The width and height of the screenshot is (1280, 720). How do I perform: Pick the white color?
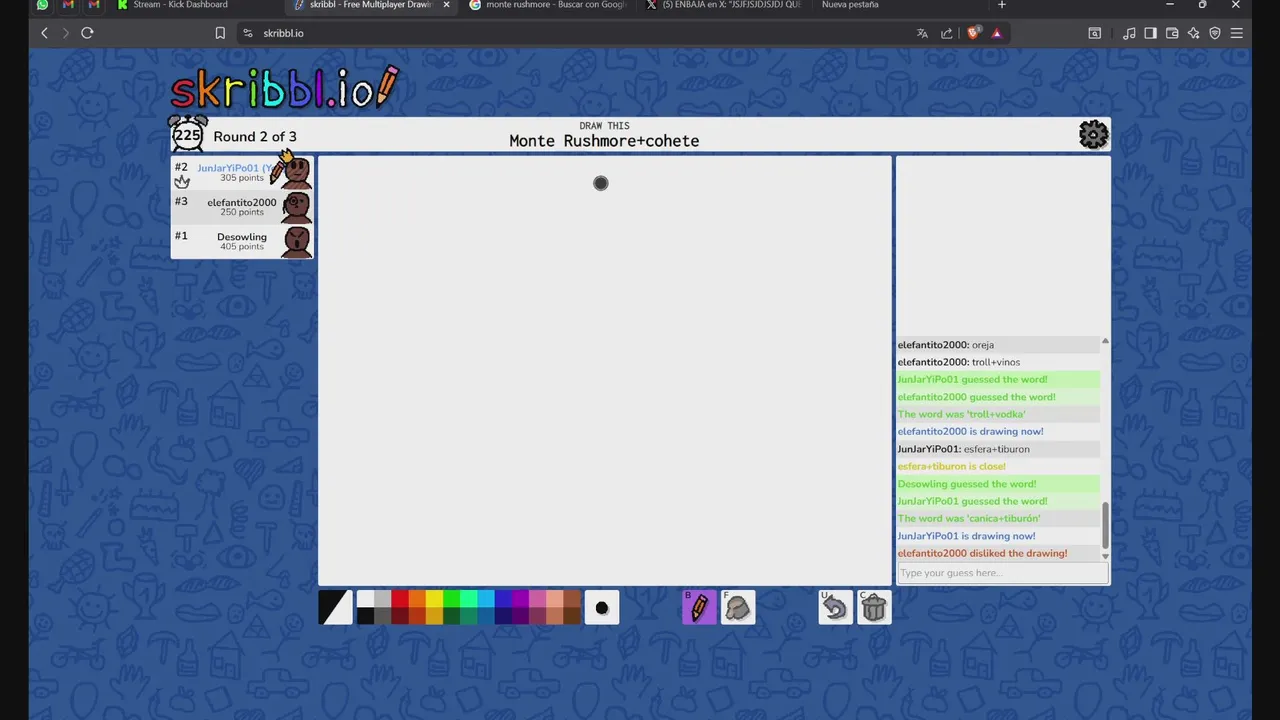pos(365,599)
